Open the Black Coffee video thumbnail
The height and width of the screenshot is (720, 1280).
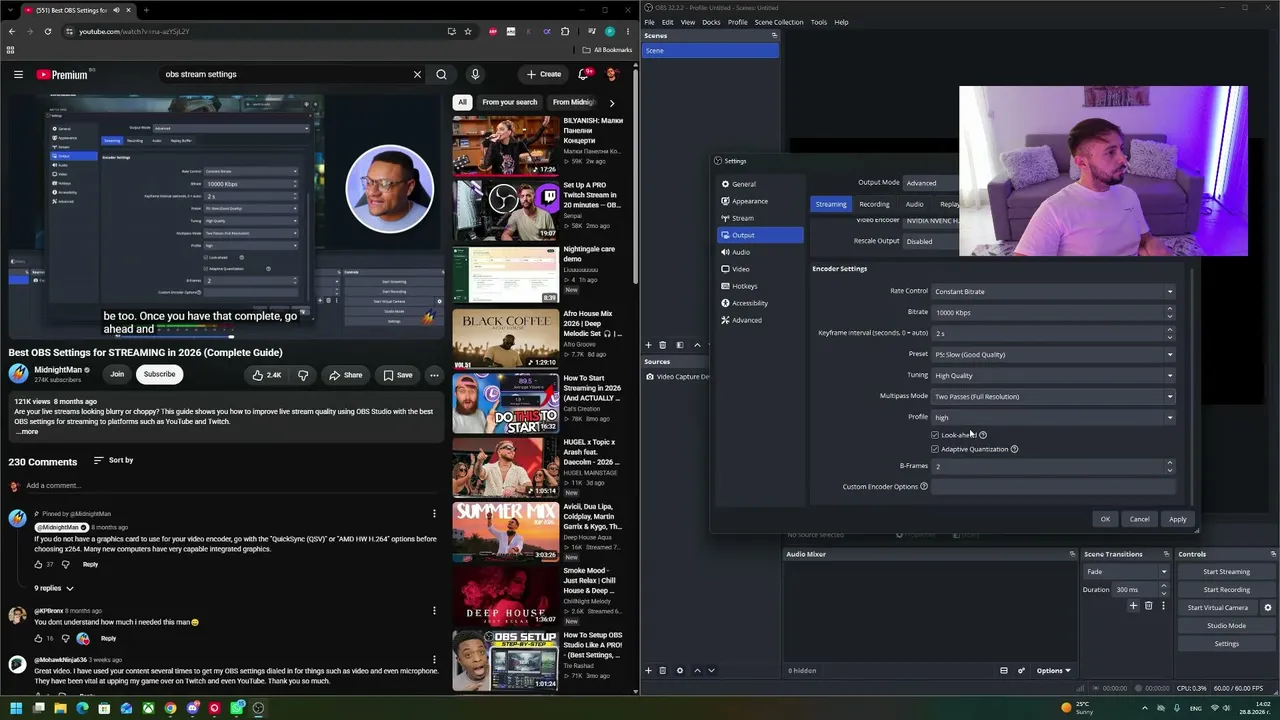tap(505, 338)
